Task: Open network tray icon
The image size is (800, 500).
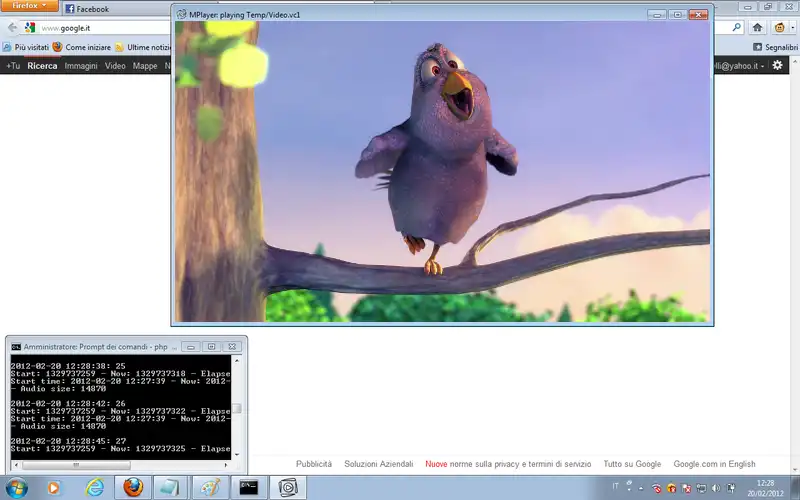Action: click(702, 488)
